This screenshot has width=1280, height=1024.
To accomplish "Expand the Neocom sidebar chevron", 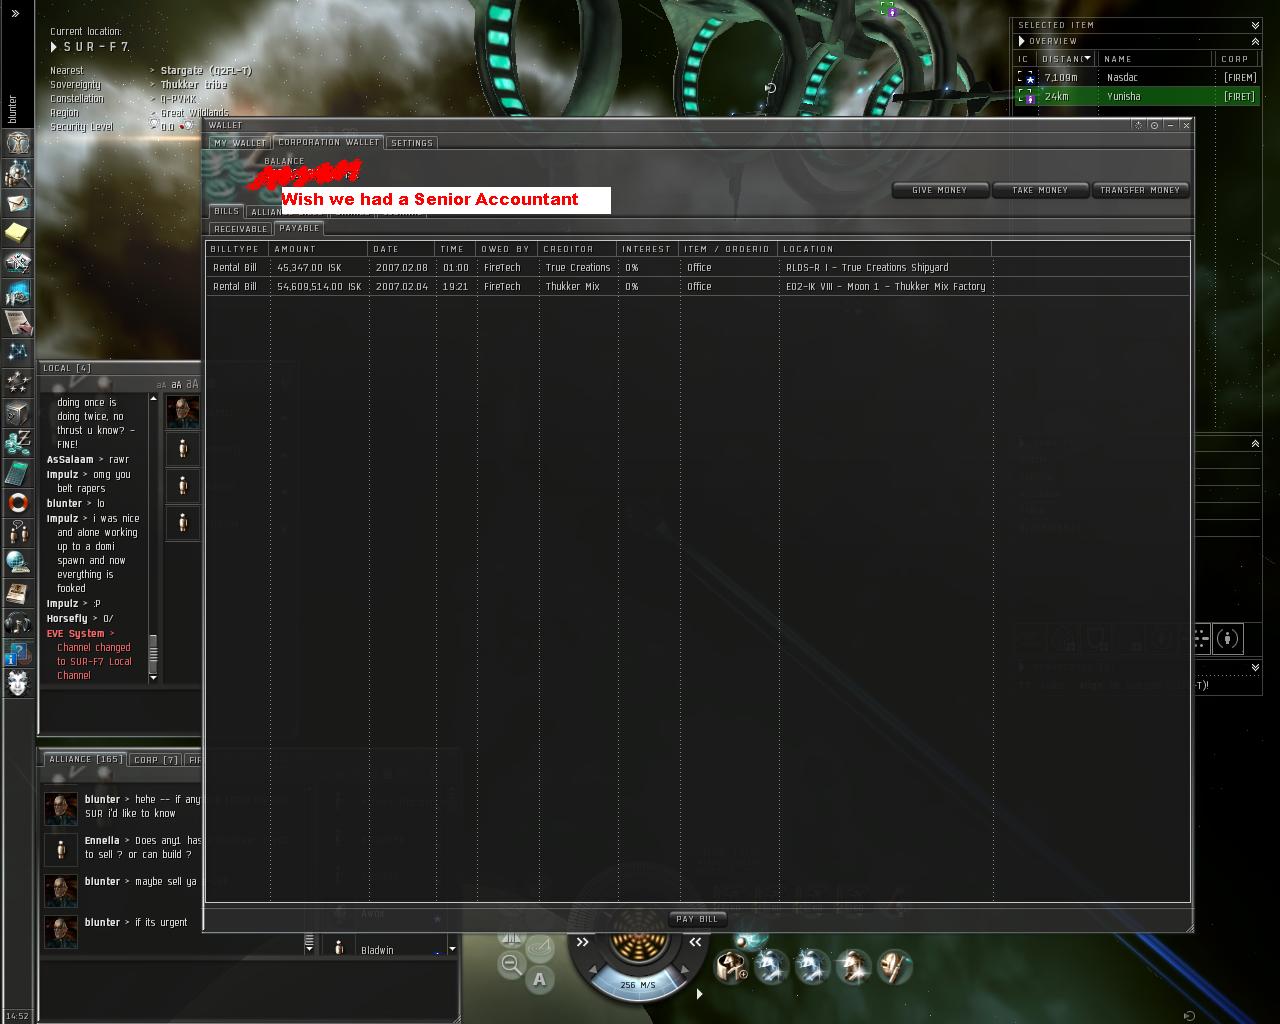I will tap(15, 14).
